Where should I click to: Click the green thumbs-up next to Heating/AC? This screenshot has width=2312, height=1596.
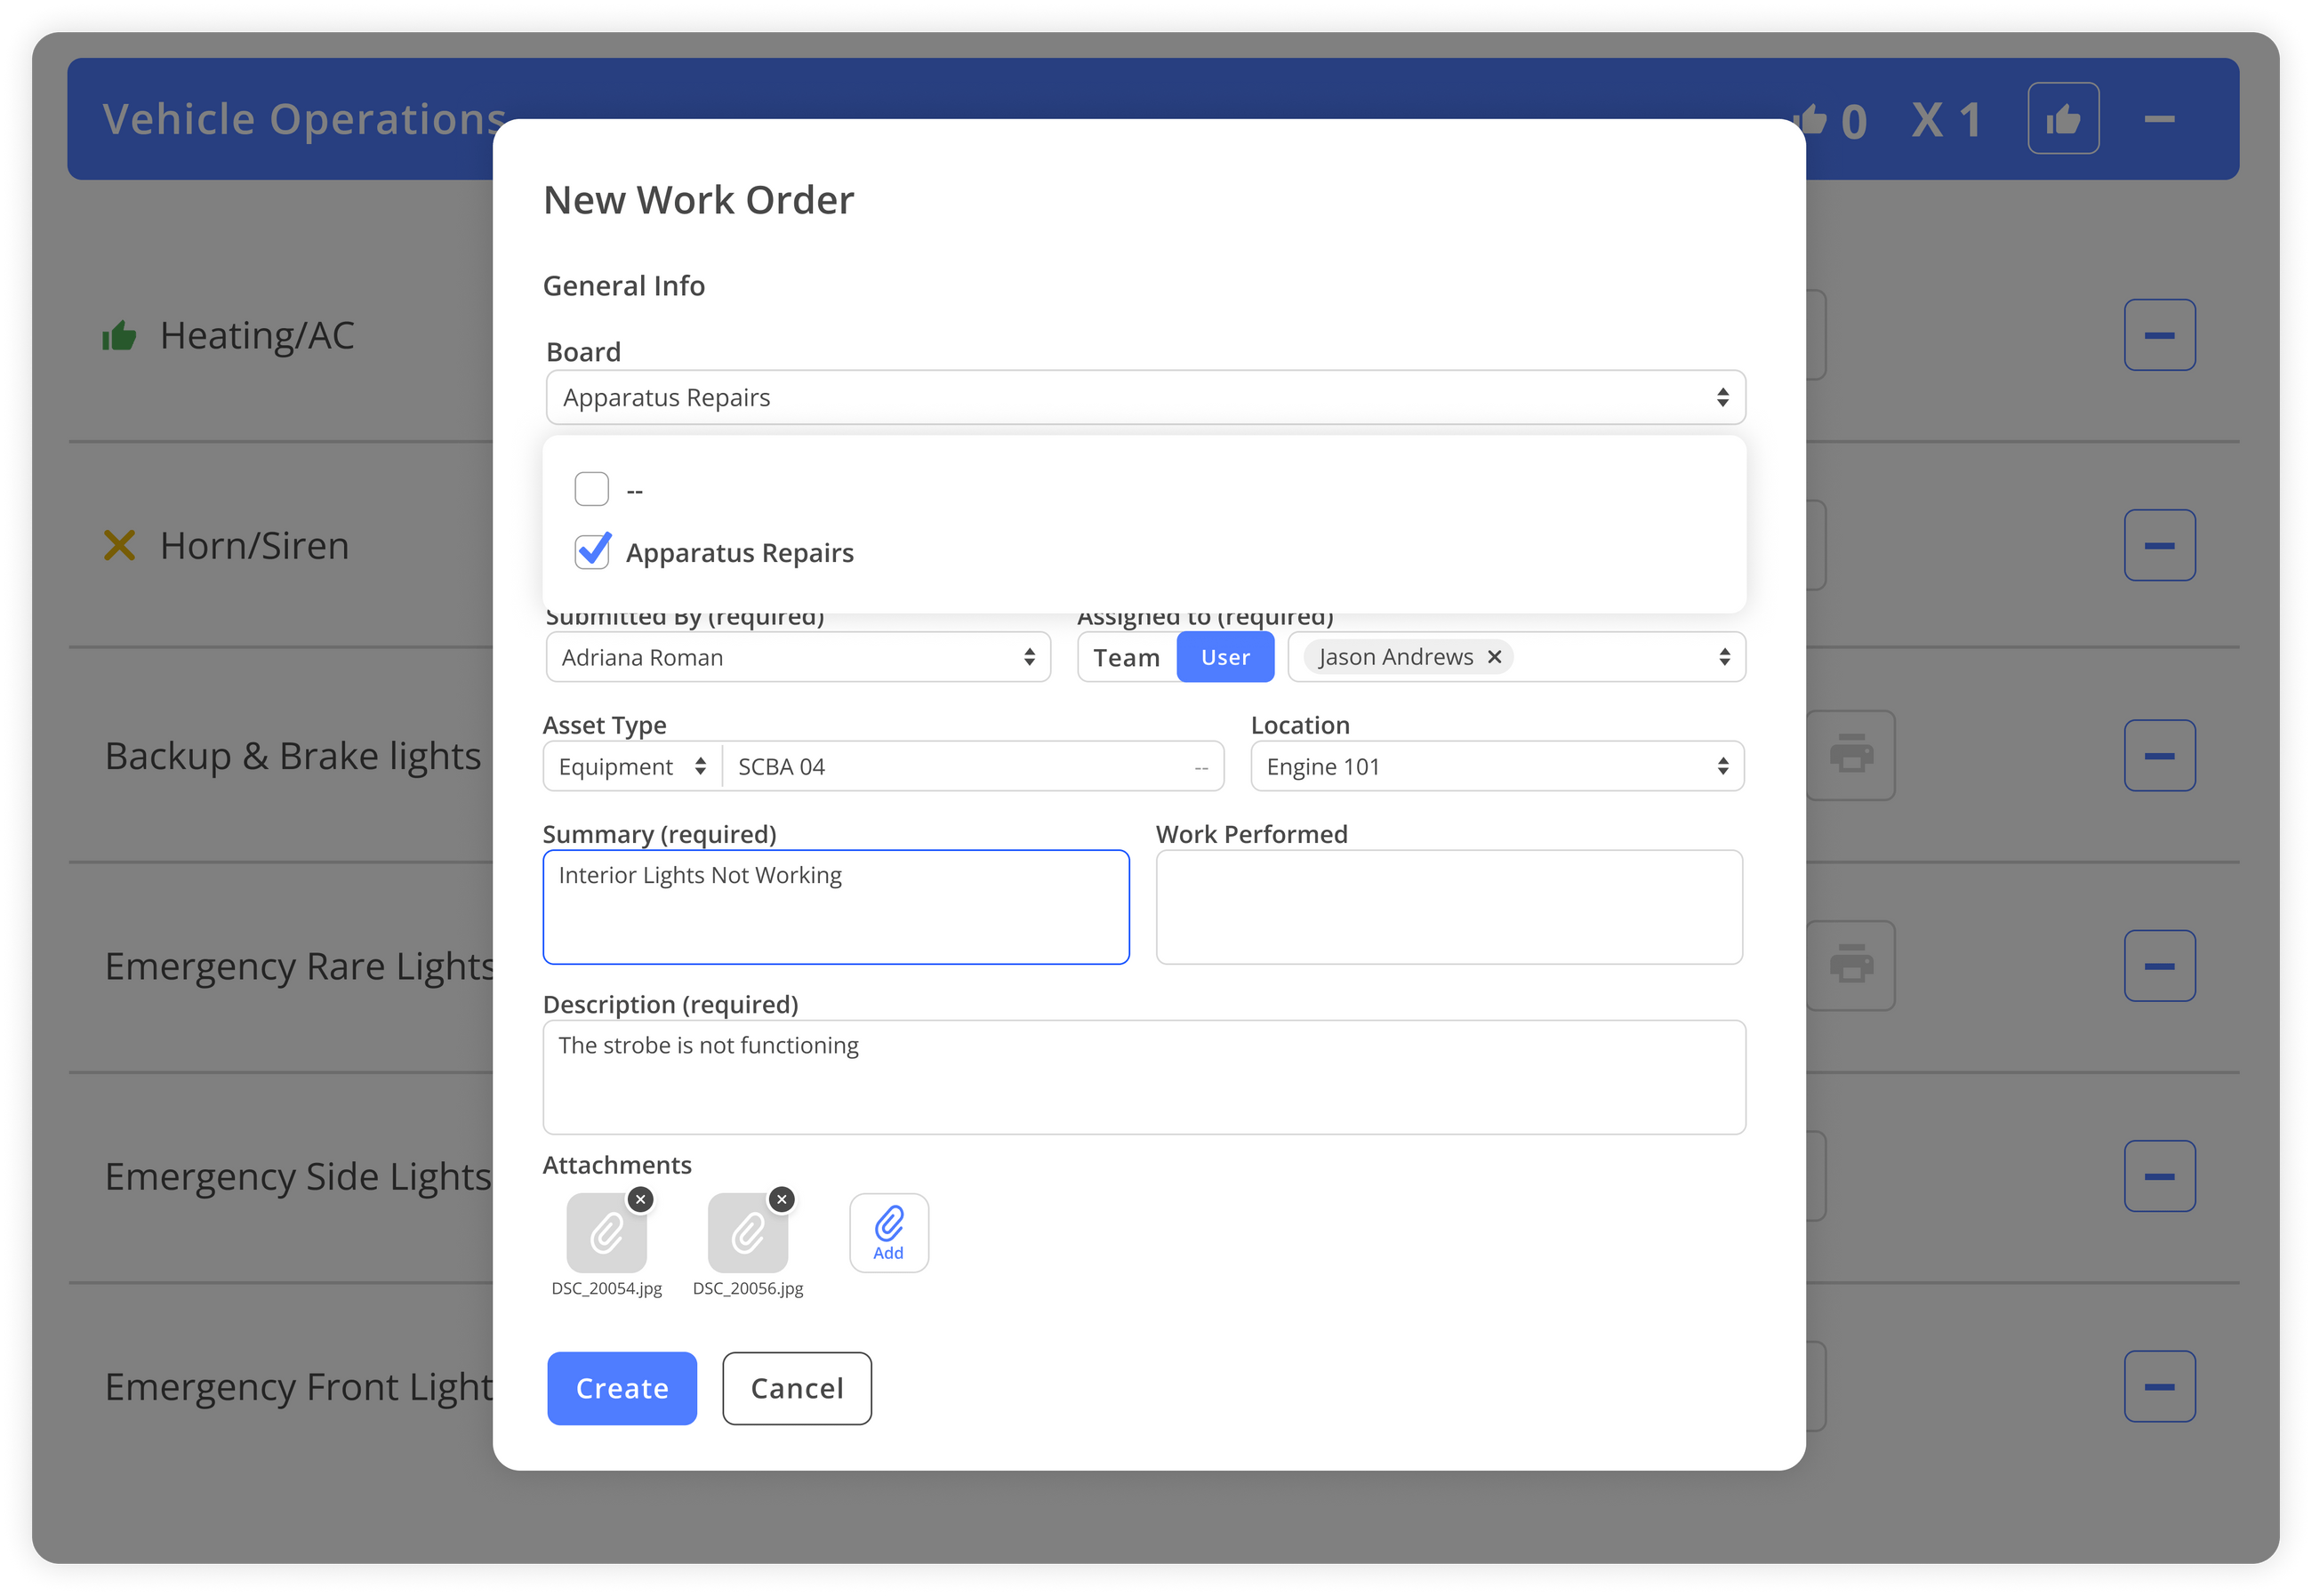pos(119,334)
